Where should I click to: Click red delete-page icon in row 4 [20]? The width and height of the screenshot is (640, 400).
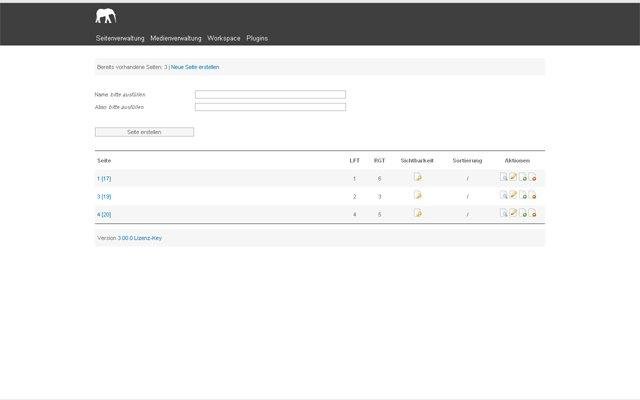click(532, 213)
